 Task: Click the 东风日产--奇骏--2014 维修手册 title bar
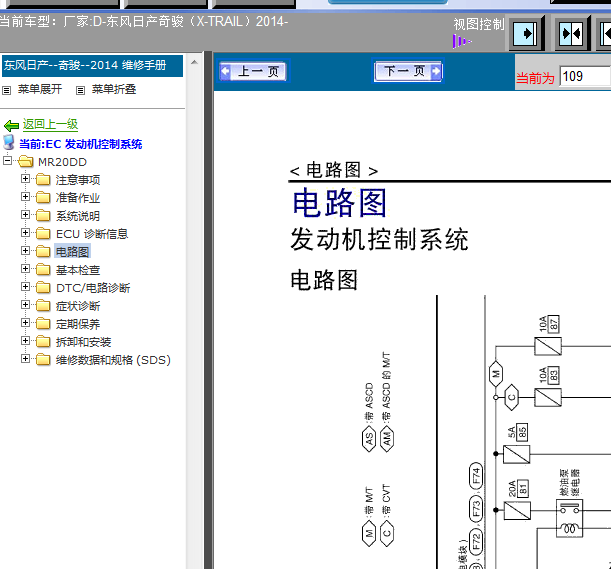92,65
